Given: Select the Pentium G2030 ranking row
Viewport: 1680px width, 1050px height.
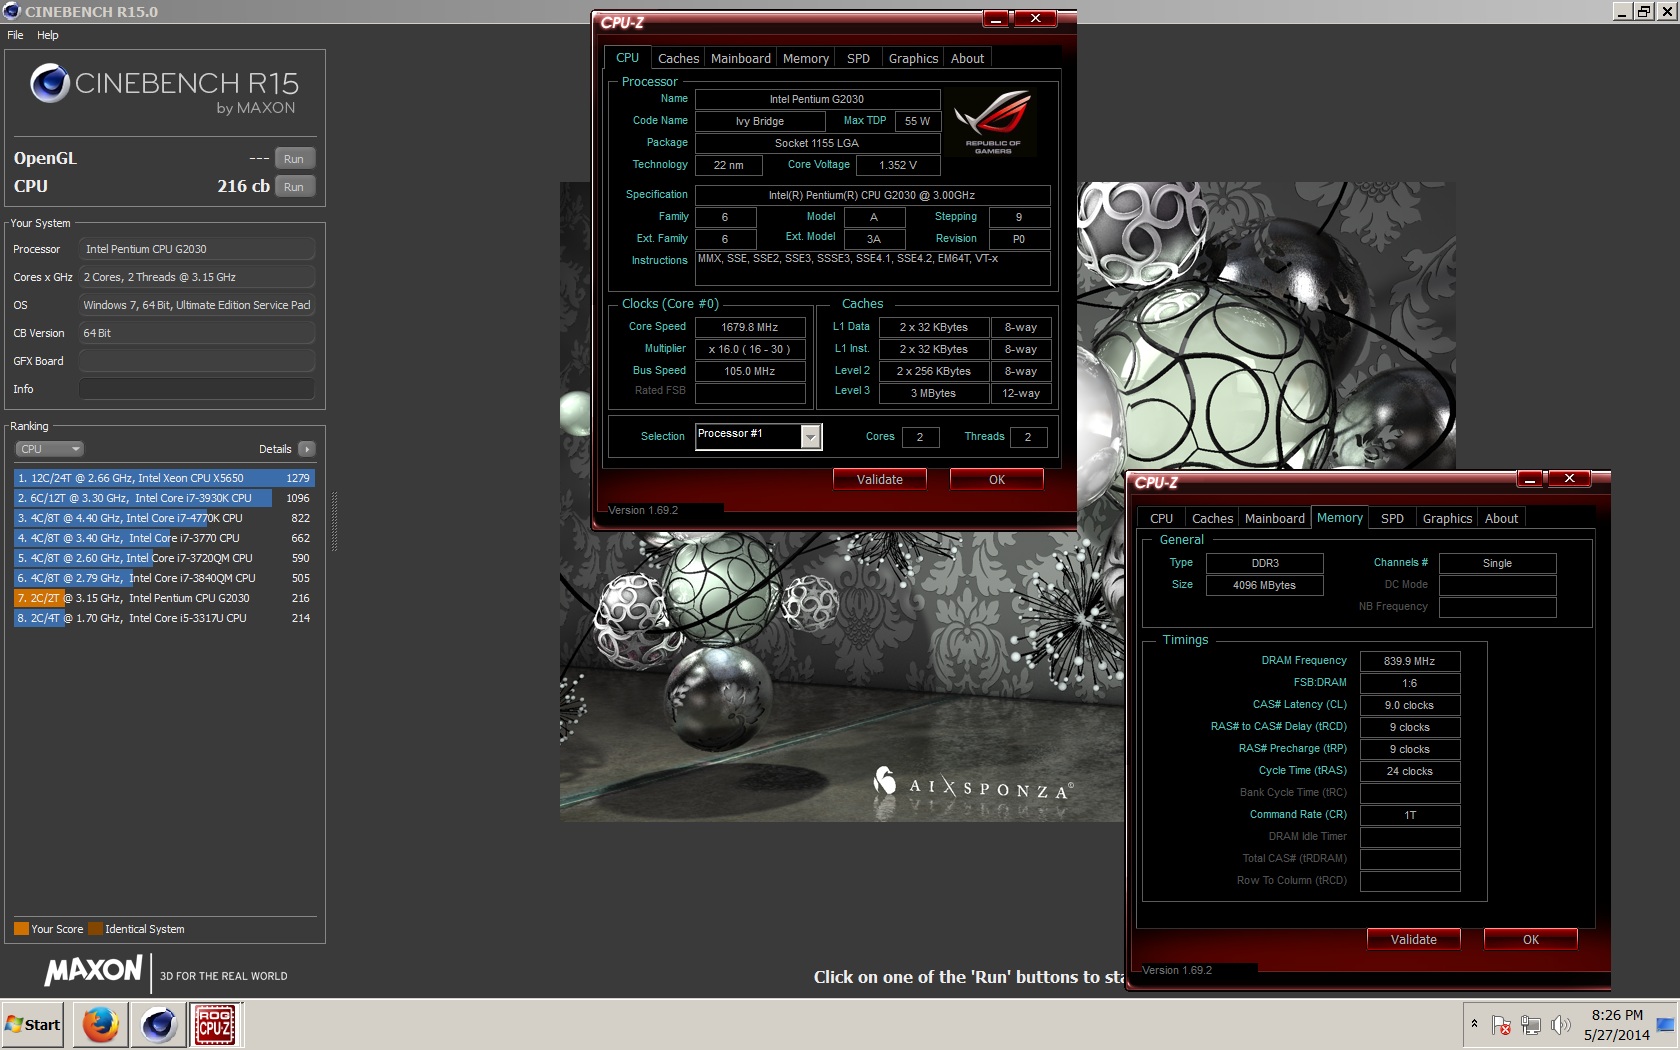Looking at the screenshot, I should click(x=164, y=598).
